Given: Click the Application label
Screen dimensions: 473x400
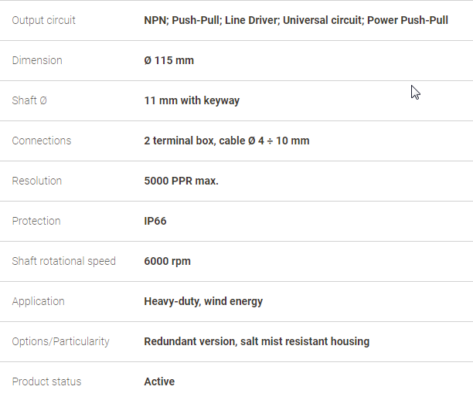Looking at the screenshot, I should point(38,301).
